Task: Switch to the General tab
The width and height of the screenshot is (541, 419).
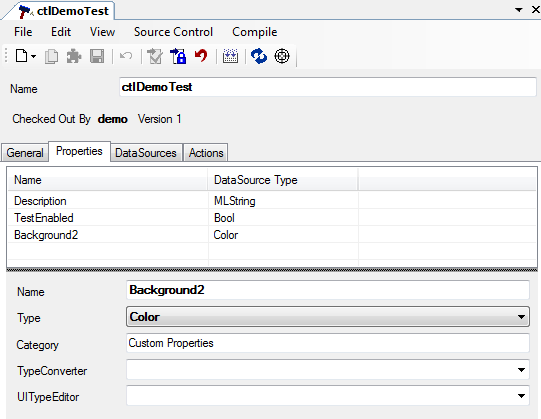Action: [x=25, y=153]
